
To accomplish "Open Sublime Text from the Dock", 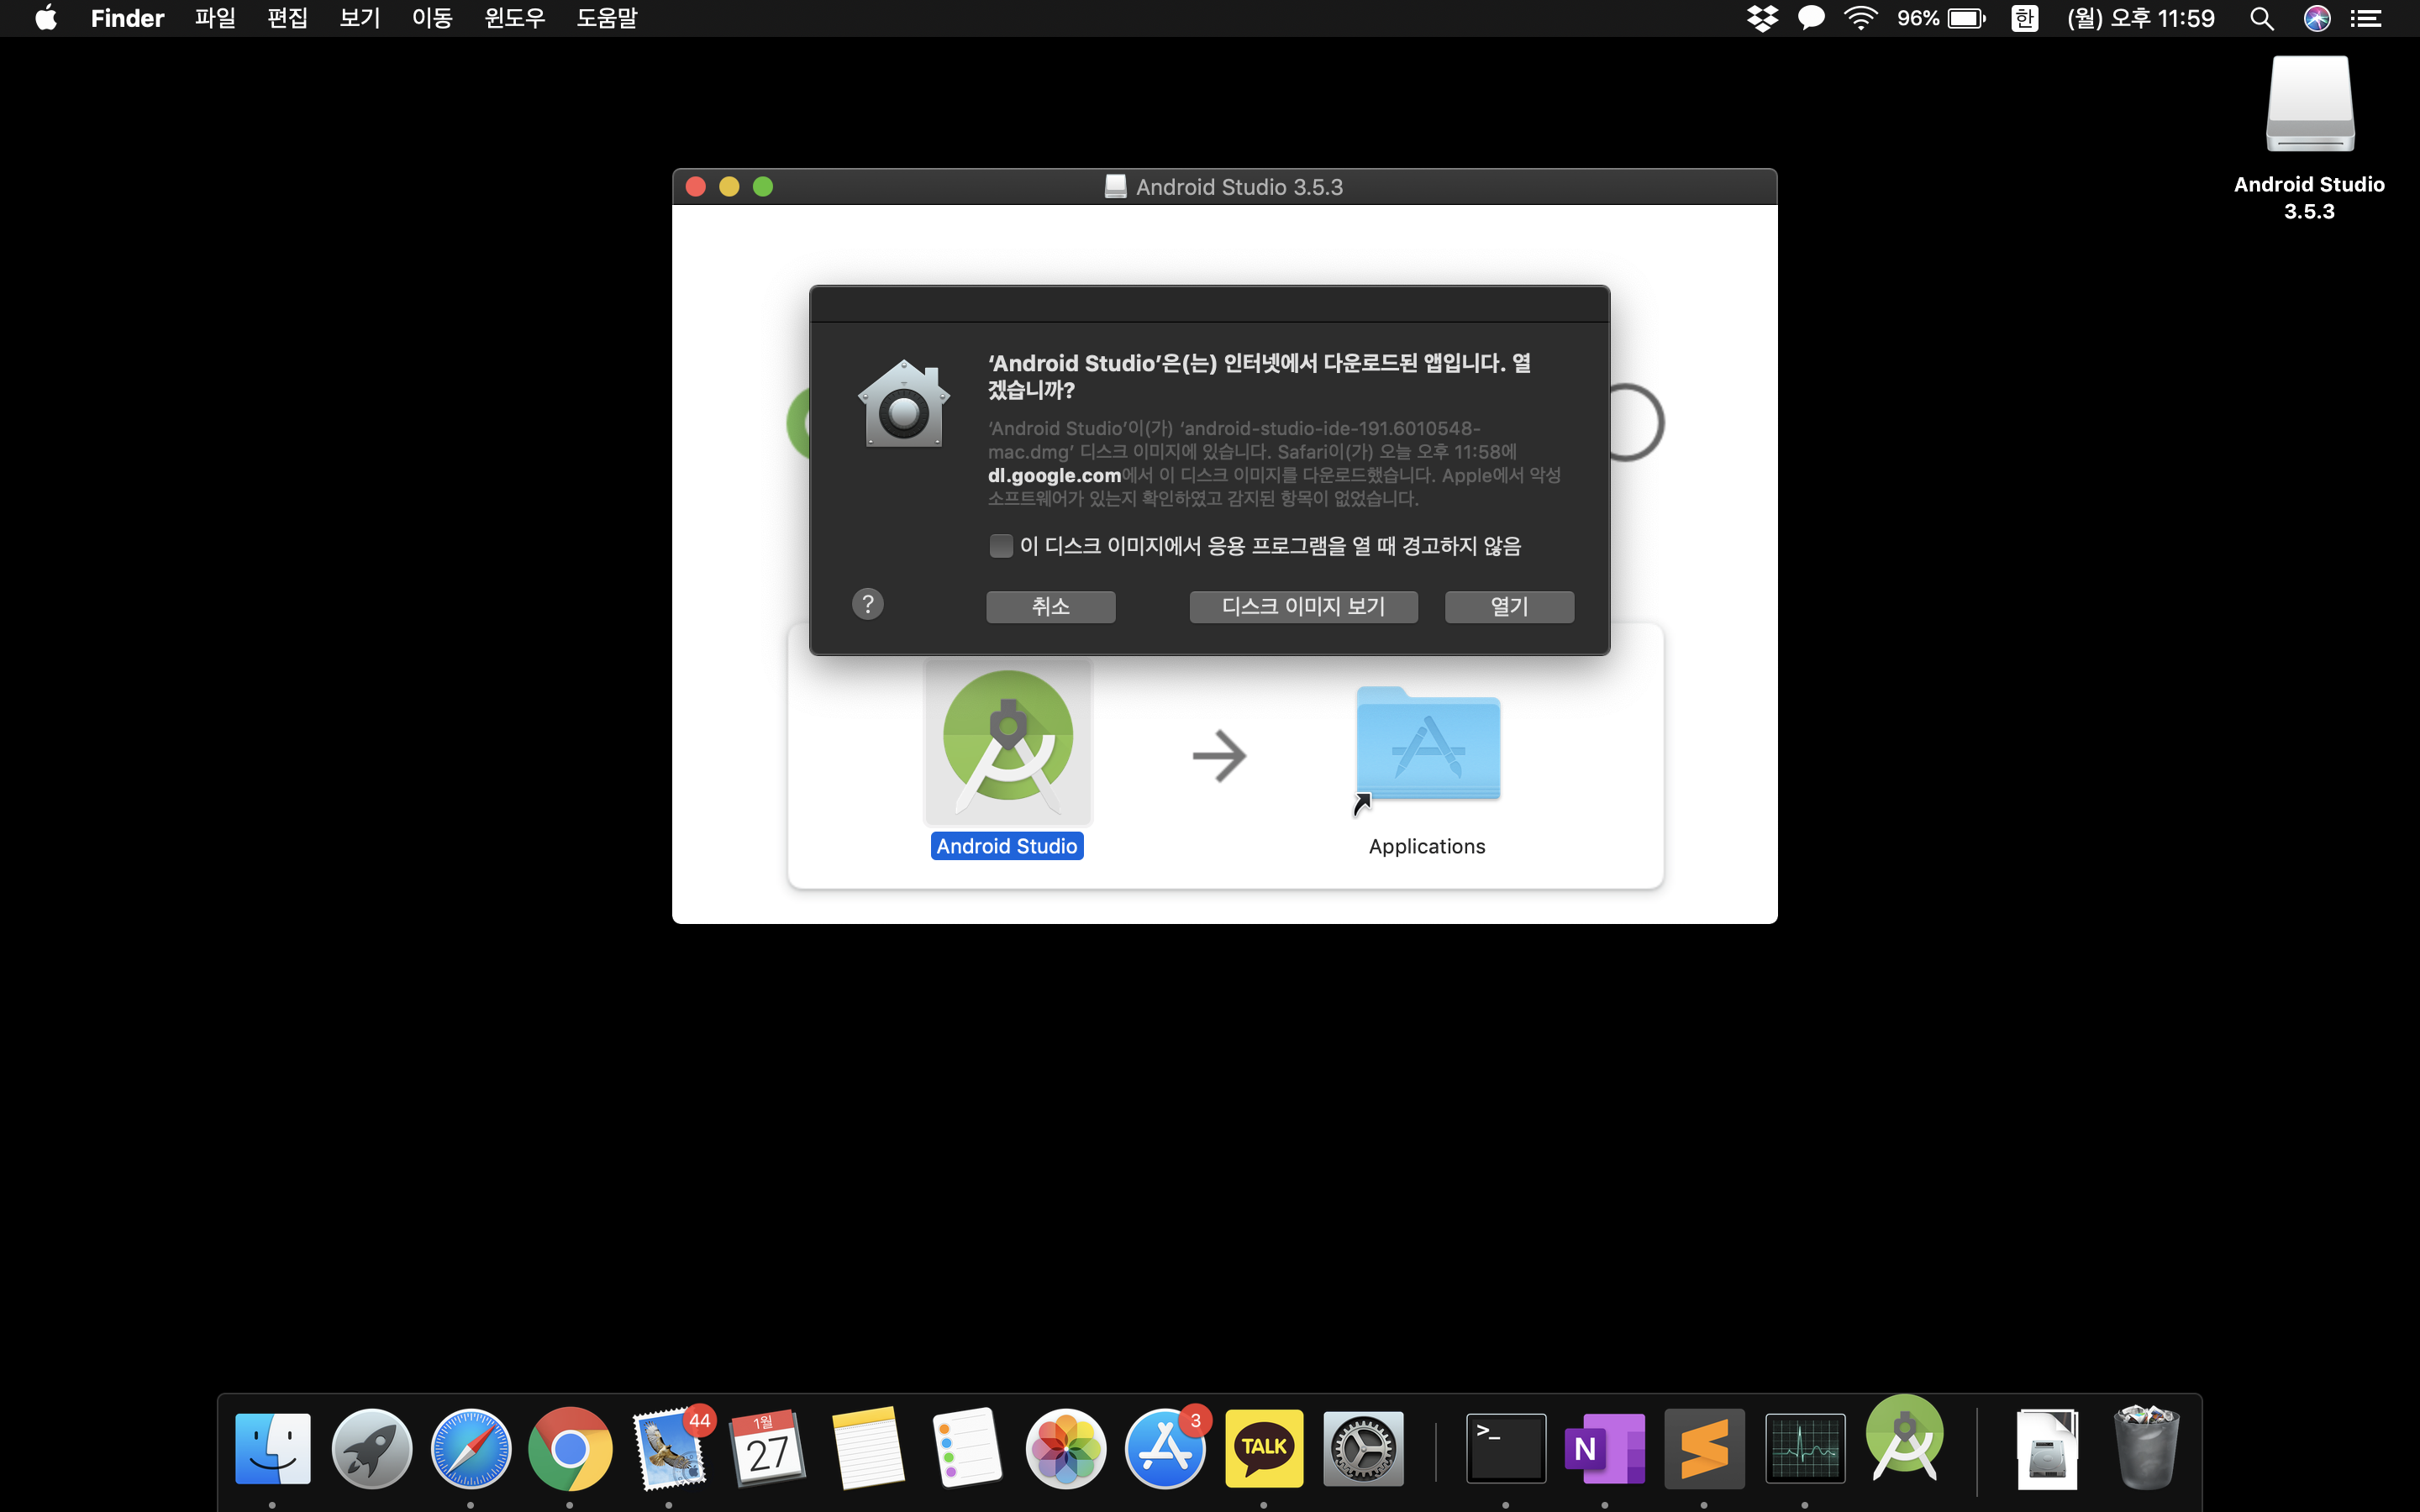I will (x=1704, y=1448).
